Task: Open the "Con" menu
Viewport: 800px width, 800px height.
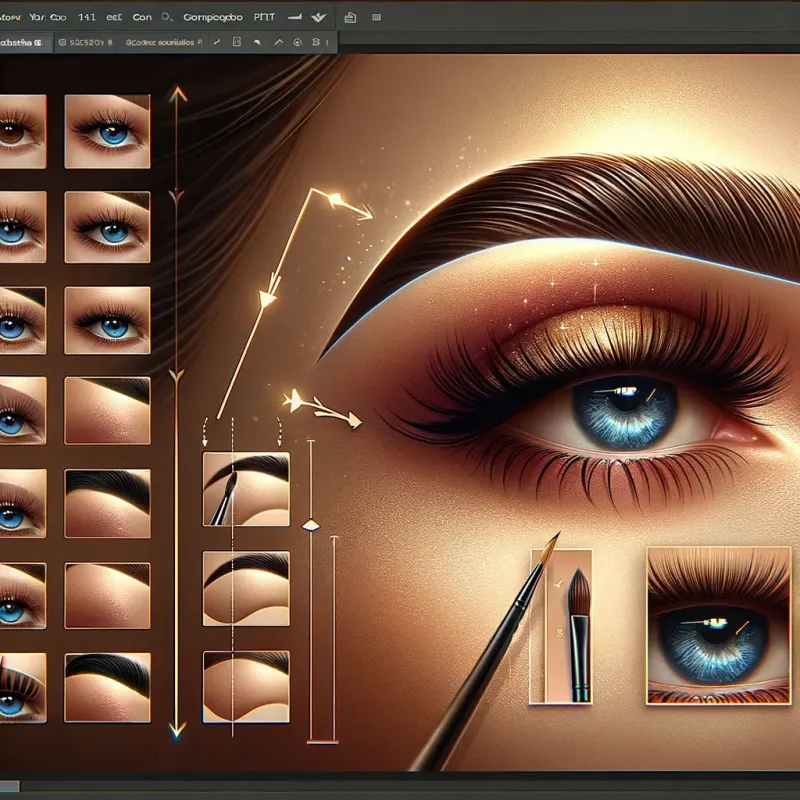Action: point(142,17)
